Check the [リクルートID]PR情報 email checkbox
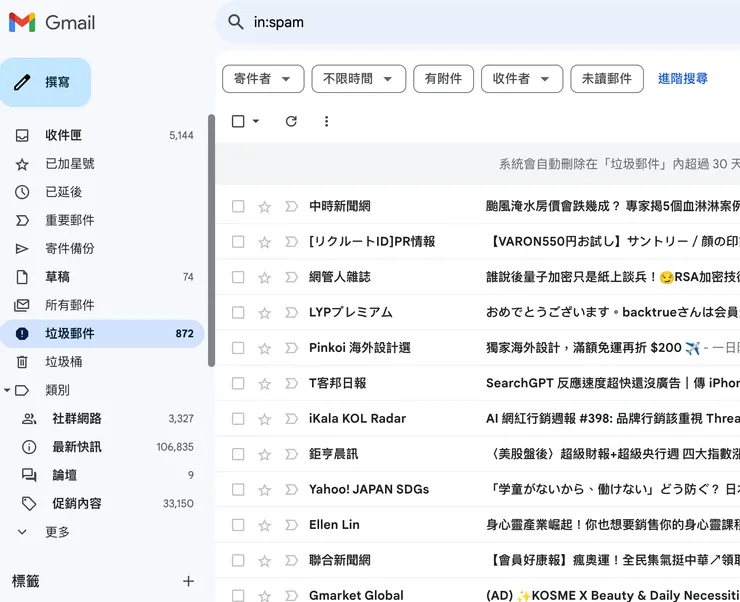 pyautogui.click(x=238, y=242)
